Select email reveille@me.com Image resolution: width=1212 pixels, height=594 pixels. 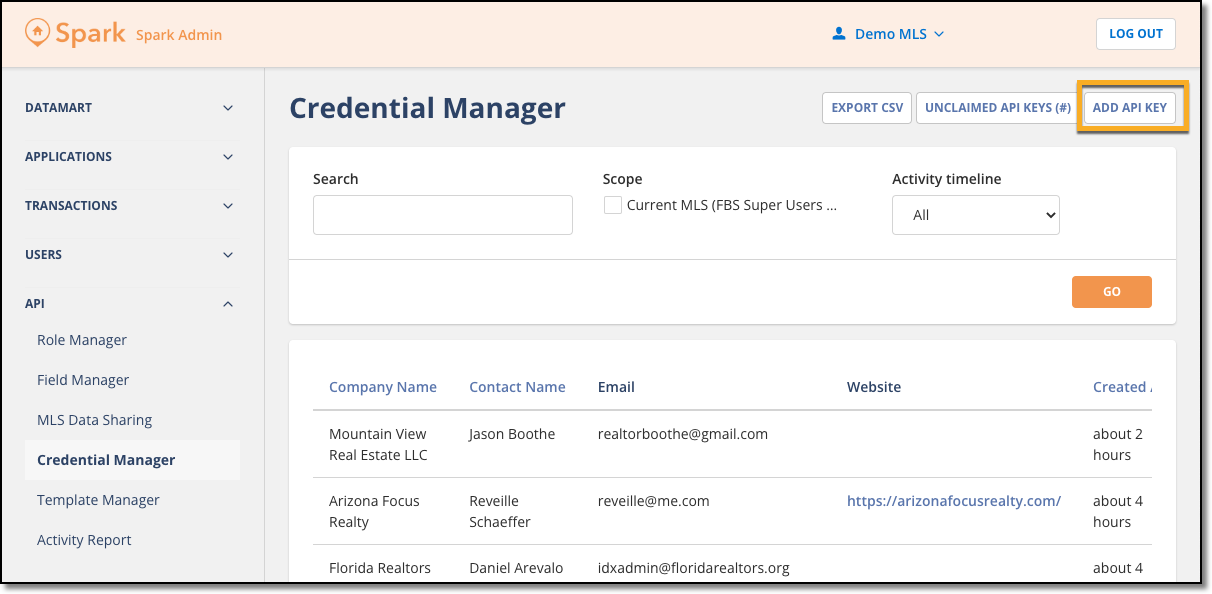click(654, 501)
